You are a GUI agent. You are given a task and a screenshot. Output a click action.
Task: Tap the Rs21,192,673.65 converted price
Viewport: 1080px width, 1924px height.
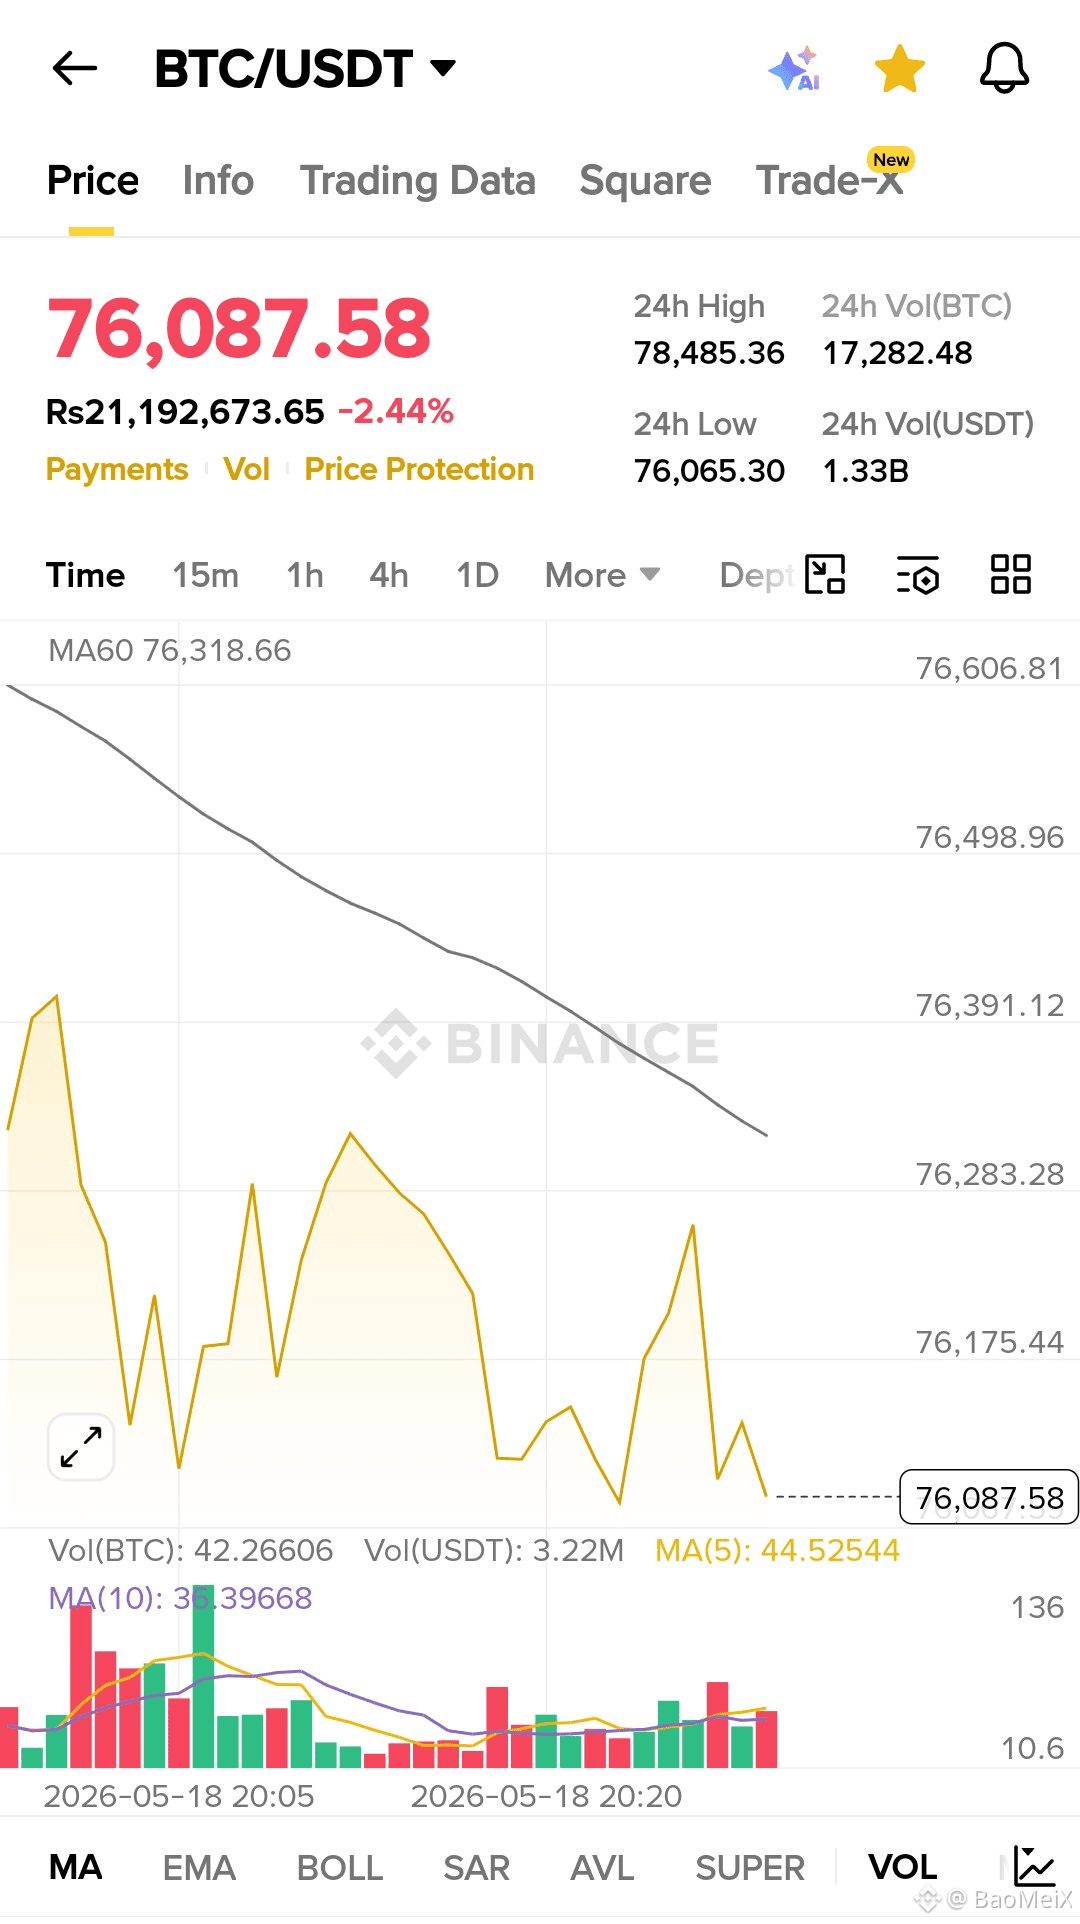click(185, 411)
